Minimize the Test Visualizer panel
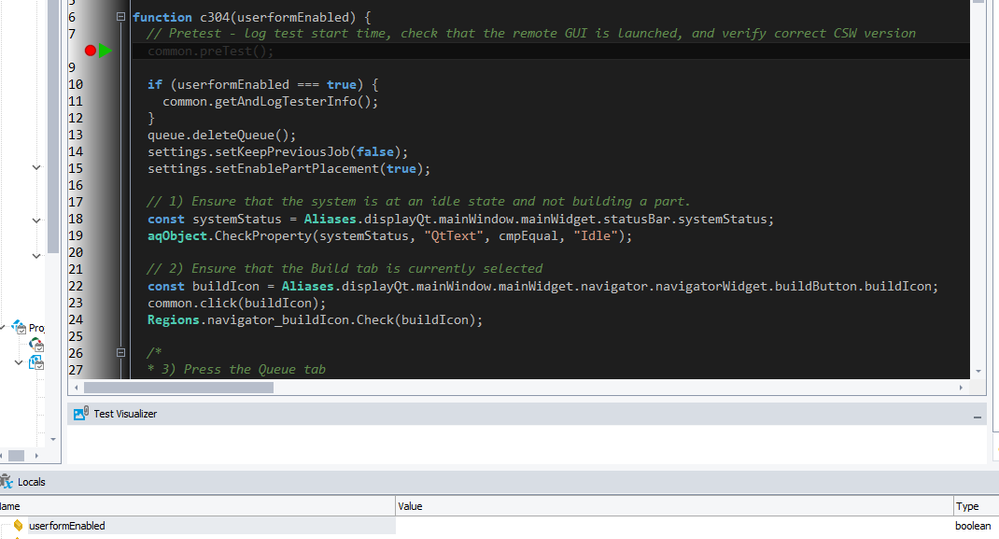 pyautogui.click(x=977, y=415)
